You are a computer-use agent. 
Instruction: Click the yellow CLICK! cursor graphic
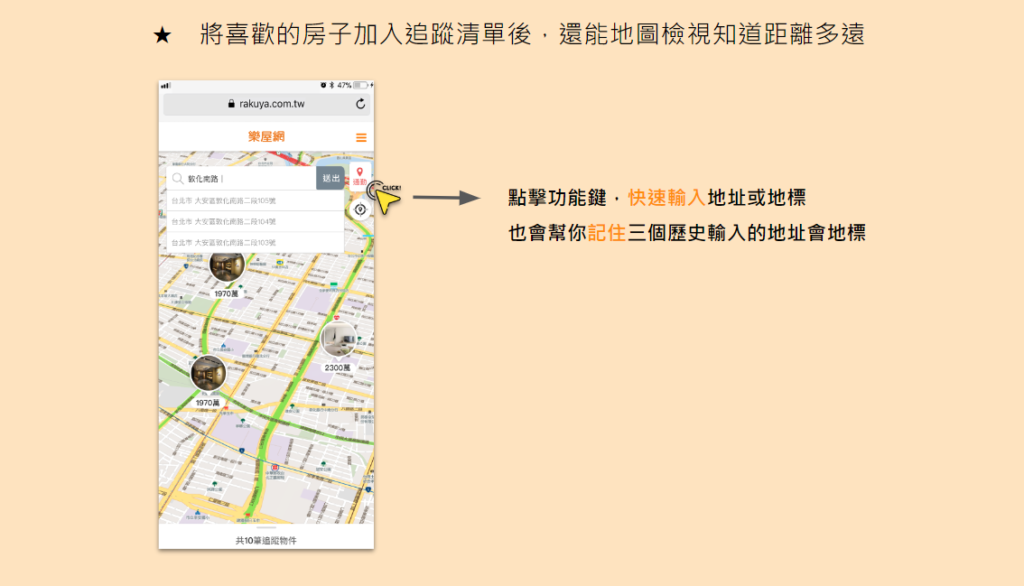[x=386, y=197]
